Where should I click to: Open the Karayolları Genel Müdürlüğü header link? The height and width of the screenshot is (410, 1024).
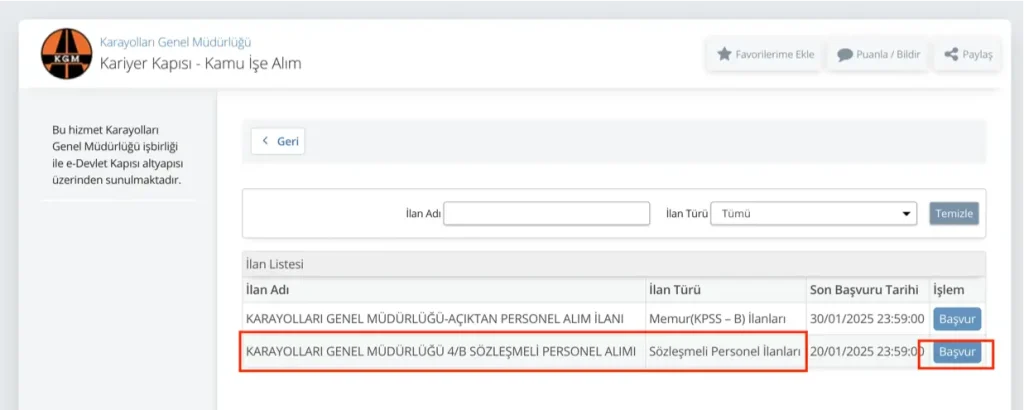point(175,42)
